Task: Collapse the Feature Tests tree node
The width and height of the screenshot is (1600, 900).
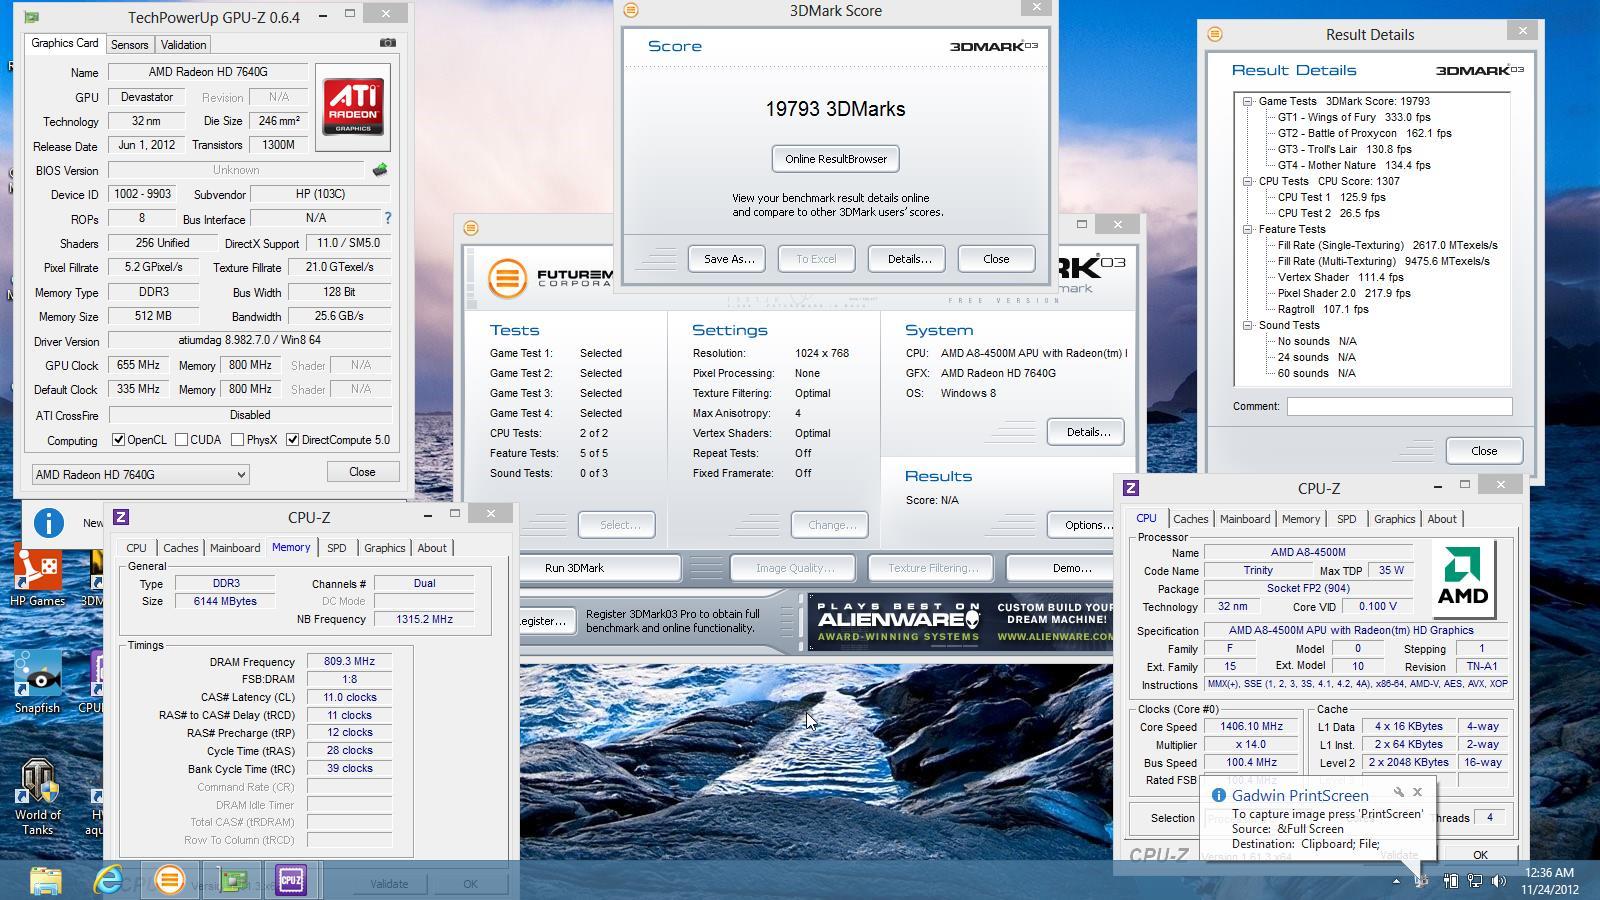Action: (1248, 229)
